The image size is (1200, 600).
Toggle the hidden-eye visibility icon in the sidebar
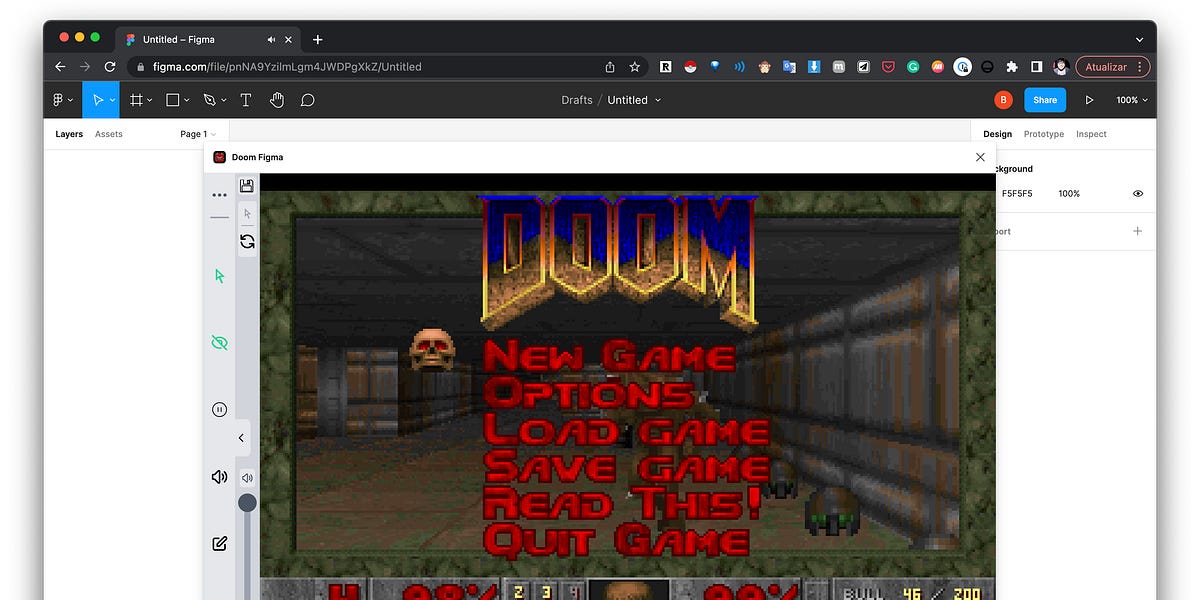point(219,342)
